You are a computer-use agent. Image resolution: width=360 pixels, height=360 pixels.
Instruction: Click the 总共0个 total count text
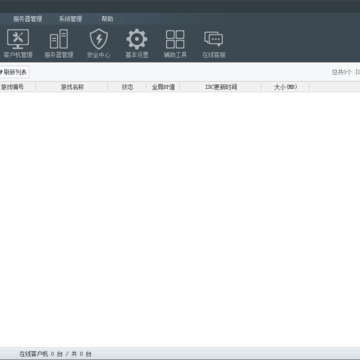(342, 72)
